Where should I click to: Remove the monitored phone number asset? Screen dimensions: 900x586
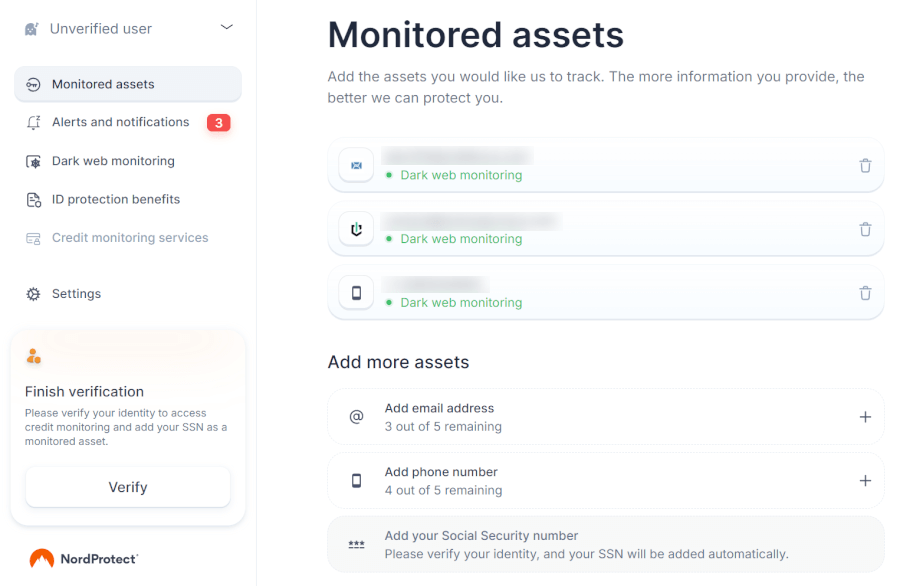pyautogui.click(x=865, y=293)
